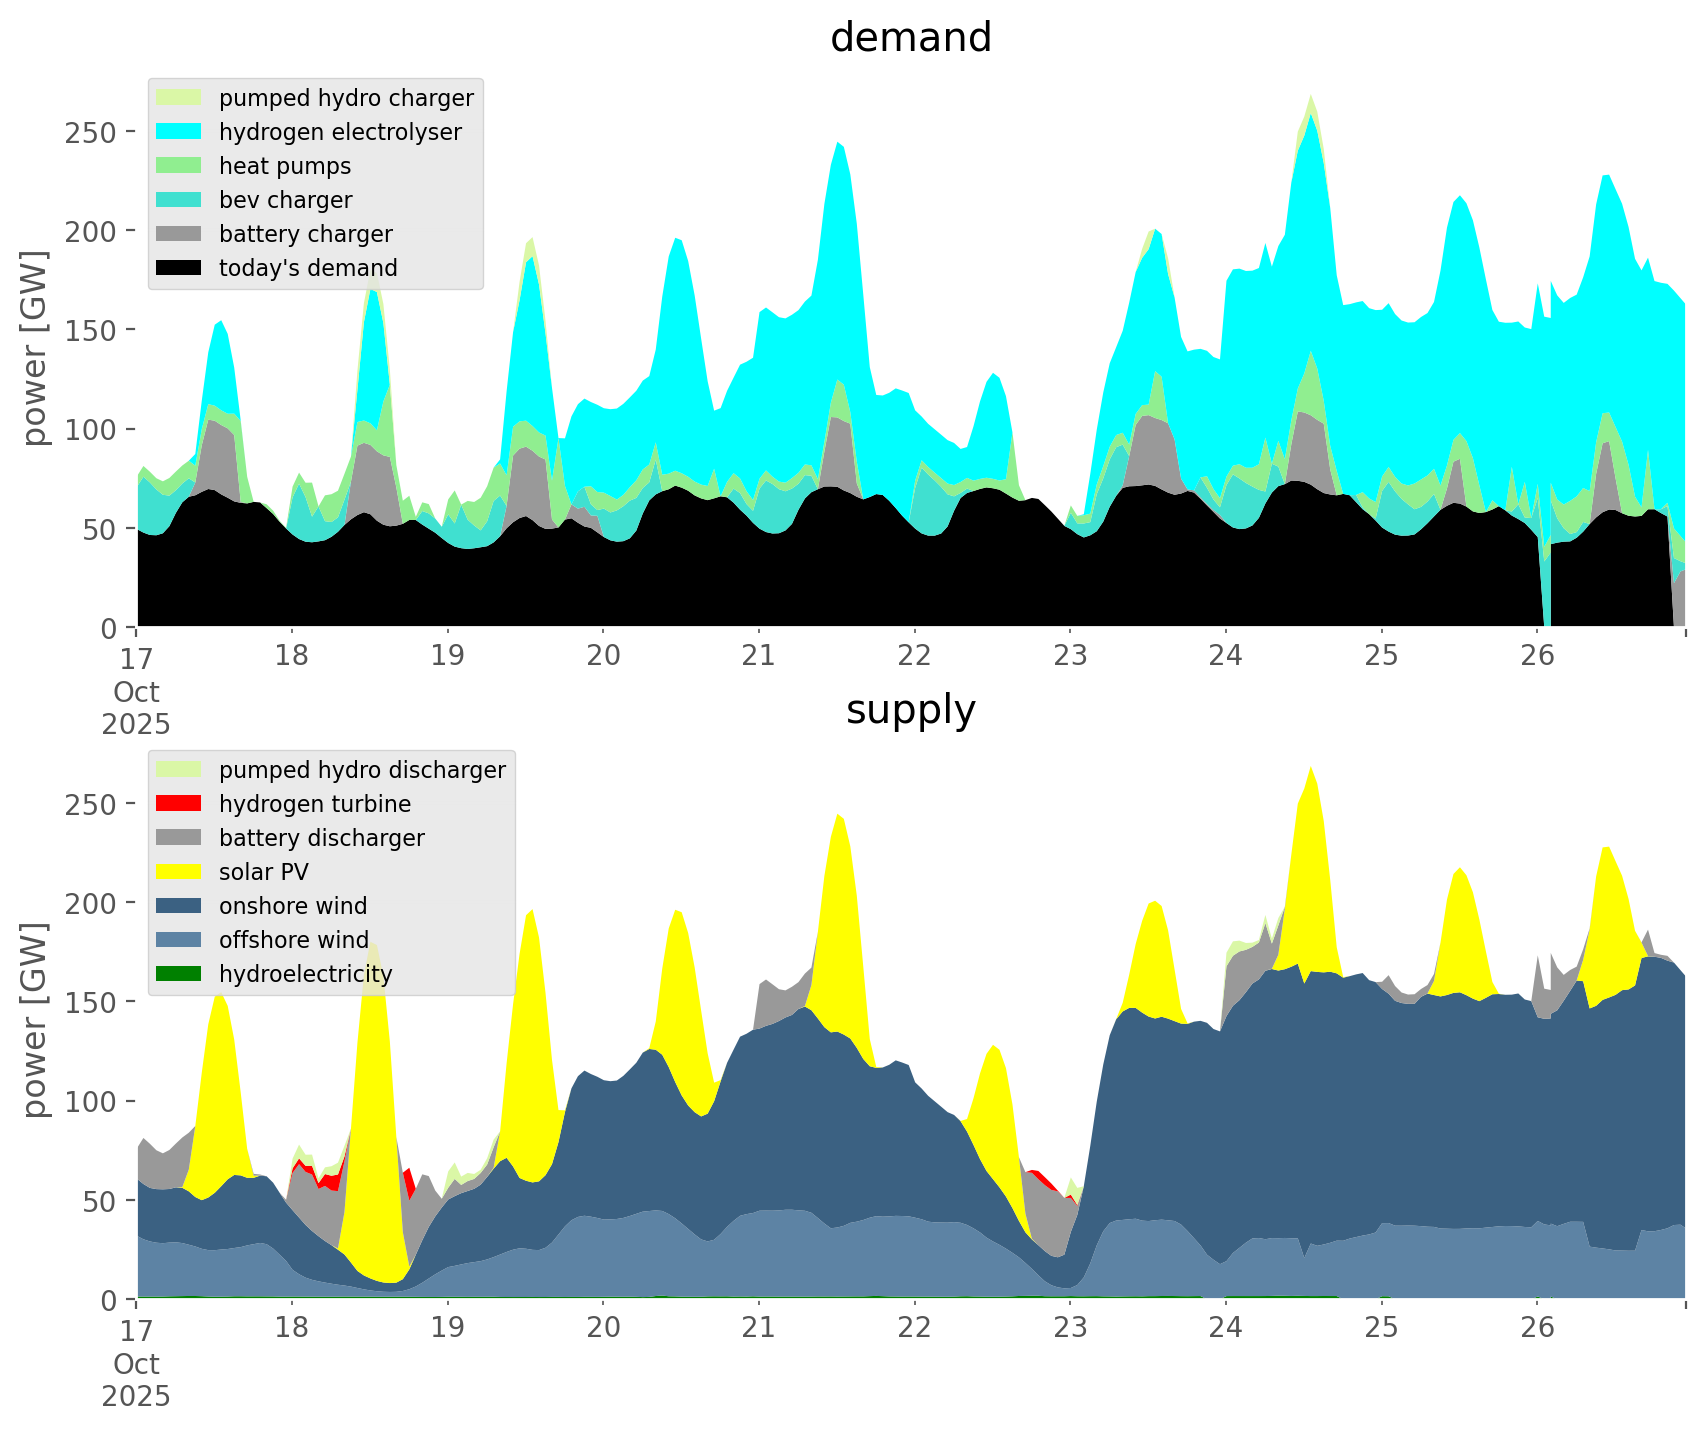This screenshot has width=1706, height=1431.
Task: Click the red hydrogen turbine legend swatch
Action: [180, 804]
